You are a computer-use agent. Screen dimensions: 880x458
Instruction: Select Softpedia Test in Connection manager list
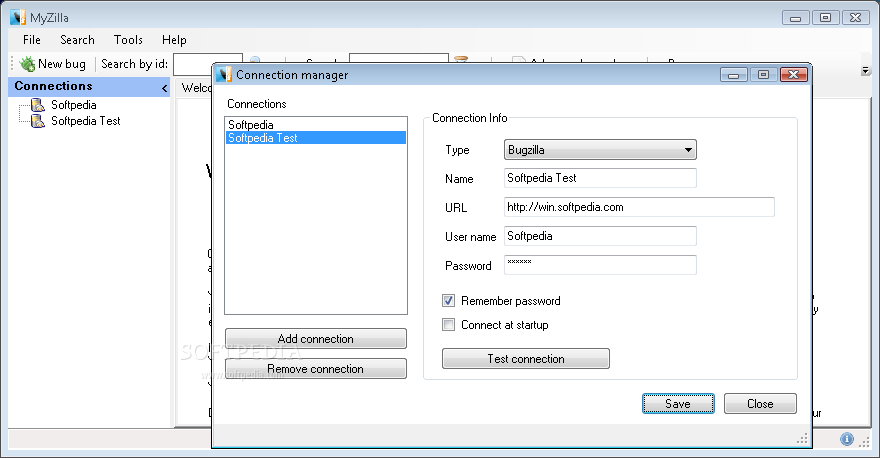315,138
